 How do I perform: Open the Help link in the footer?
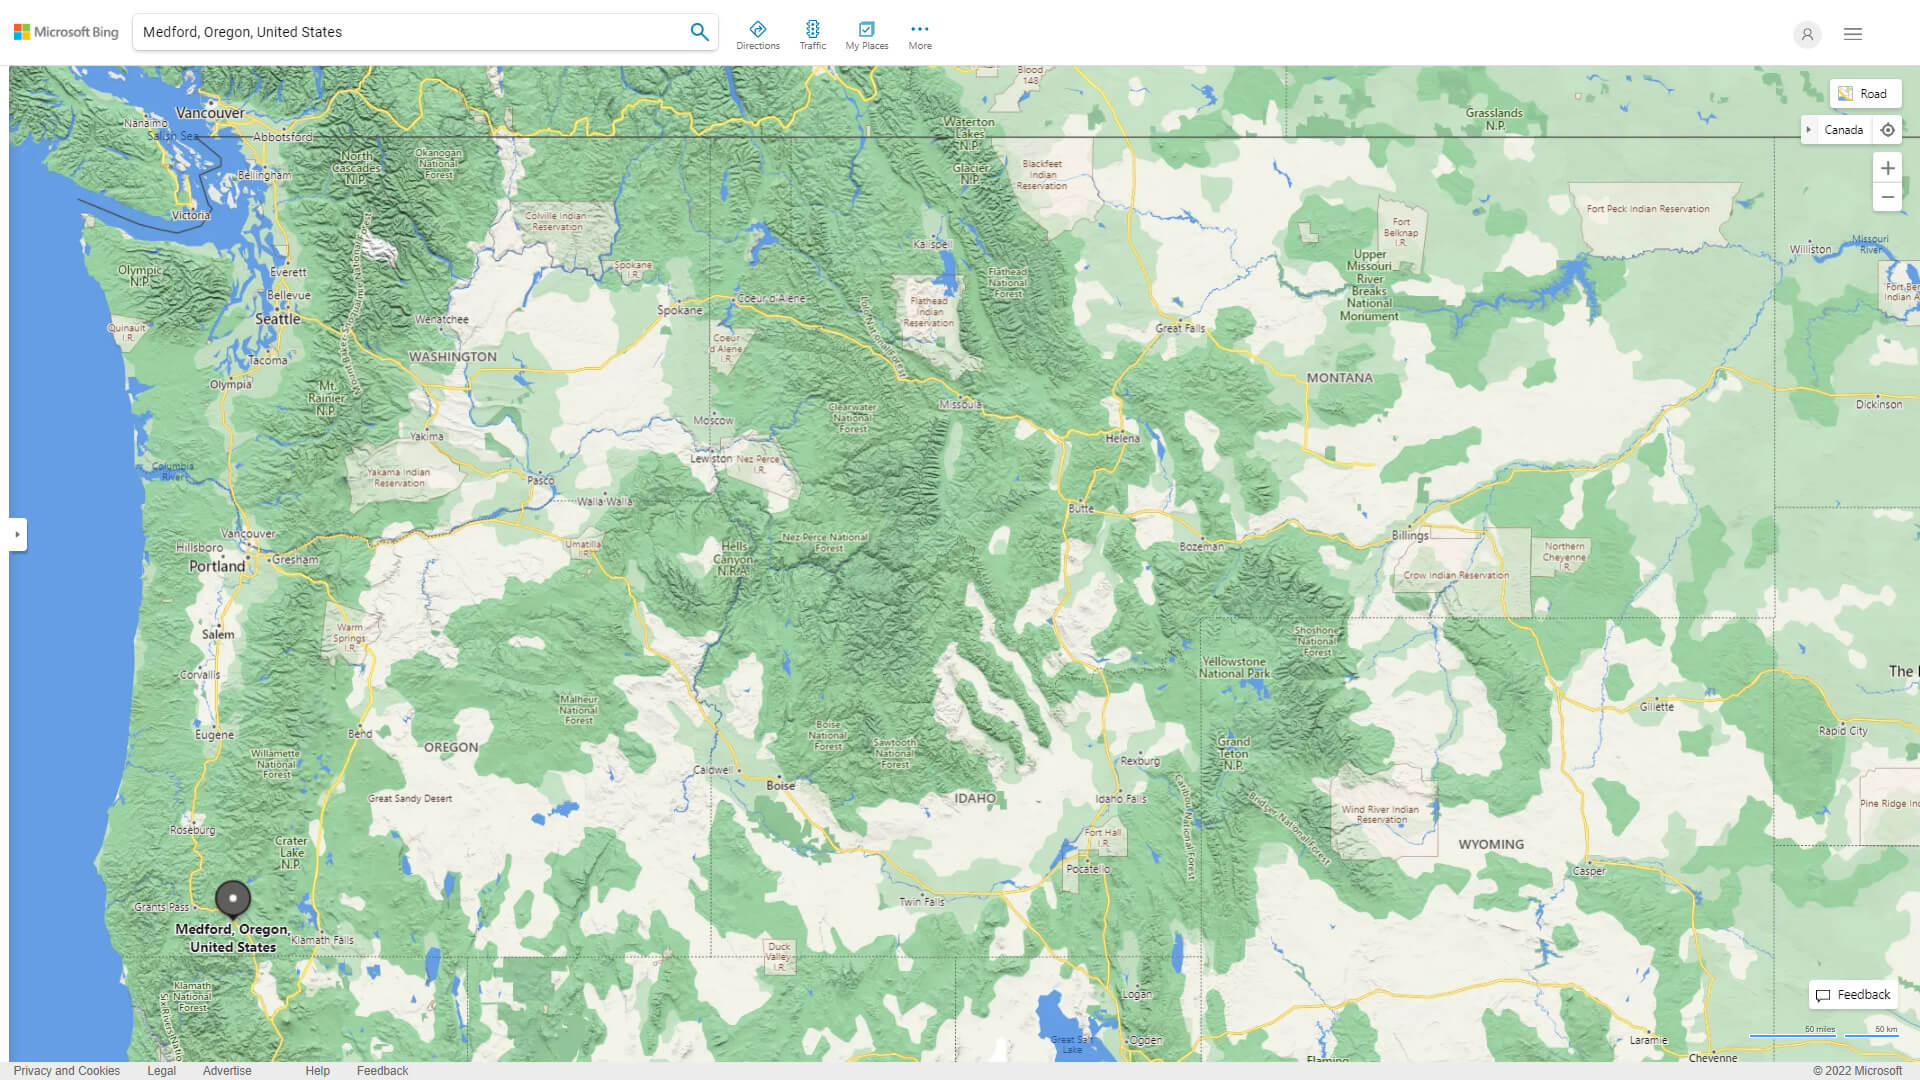tap(317, 1070)
